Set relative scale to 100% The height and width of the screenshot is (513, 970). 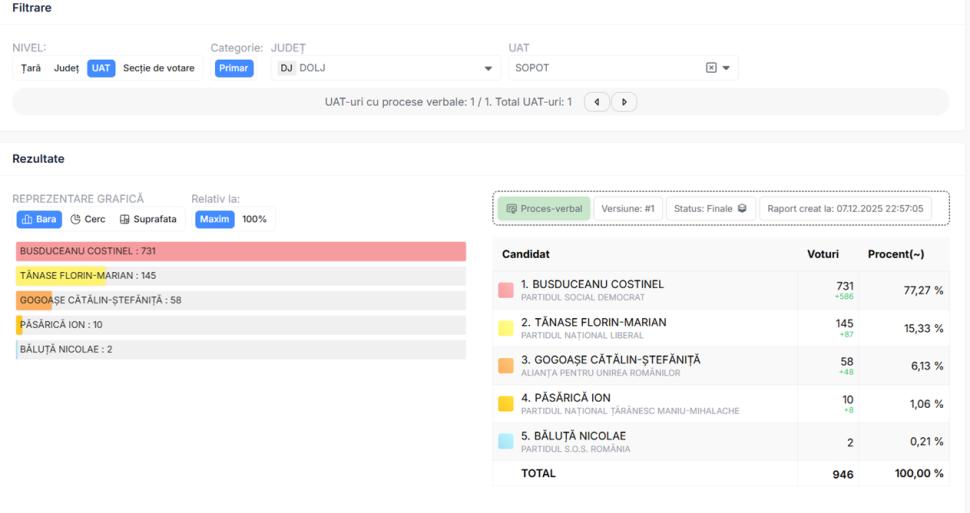(254, 219)
